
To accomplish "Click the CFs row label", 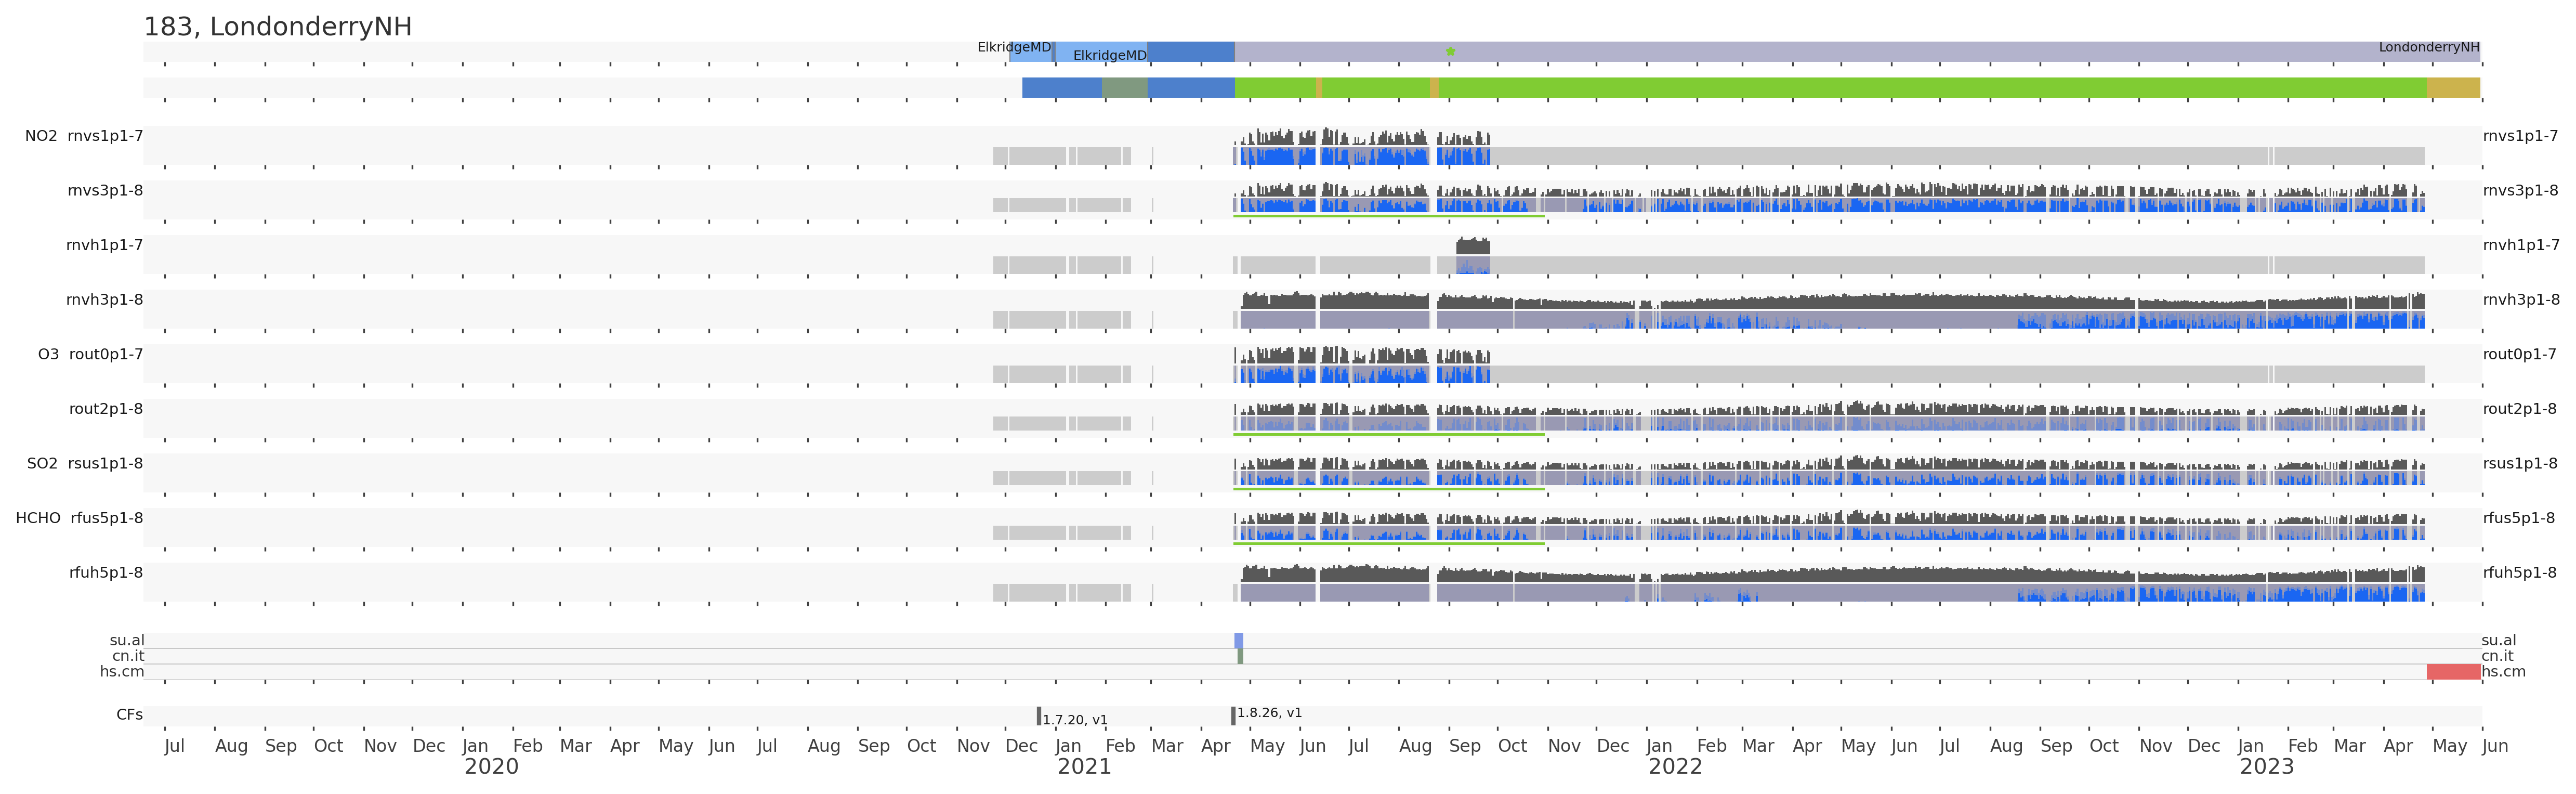I will (129, 715).
